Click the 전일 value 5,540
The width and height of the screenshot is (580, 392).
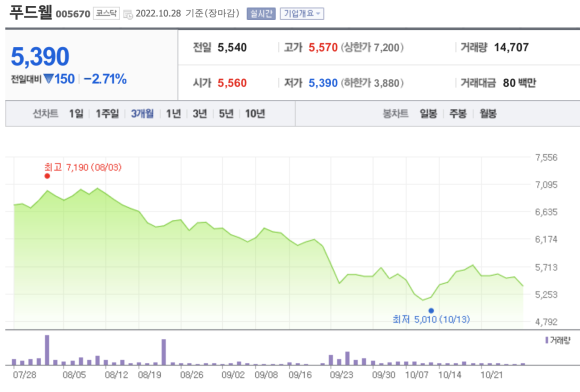232,47
